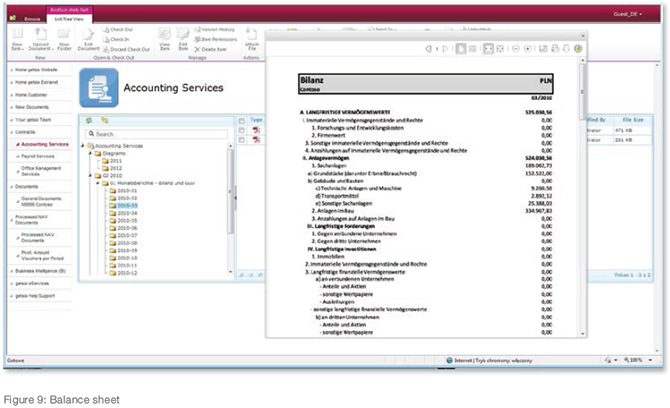Image resolution: width=670 pixels, height=408 pixels.
Task: Click Check Out in the ribbon
Action: click(x=118, y=29)
